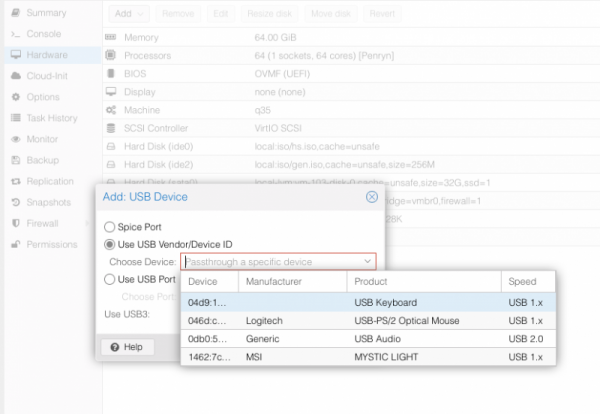Choose the MSI MYSTIC LIGHT row

tap(368, 357)
